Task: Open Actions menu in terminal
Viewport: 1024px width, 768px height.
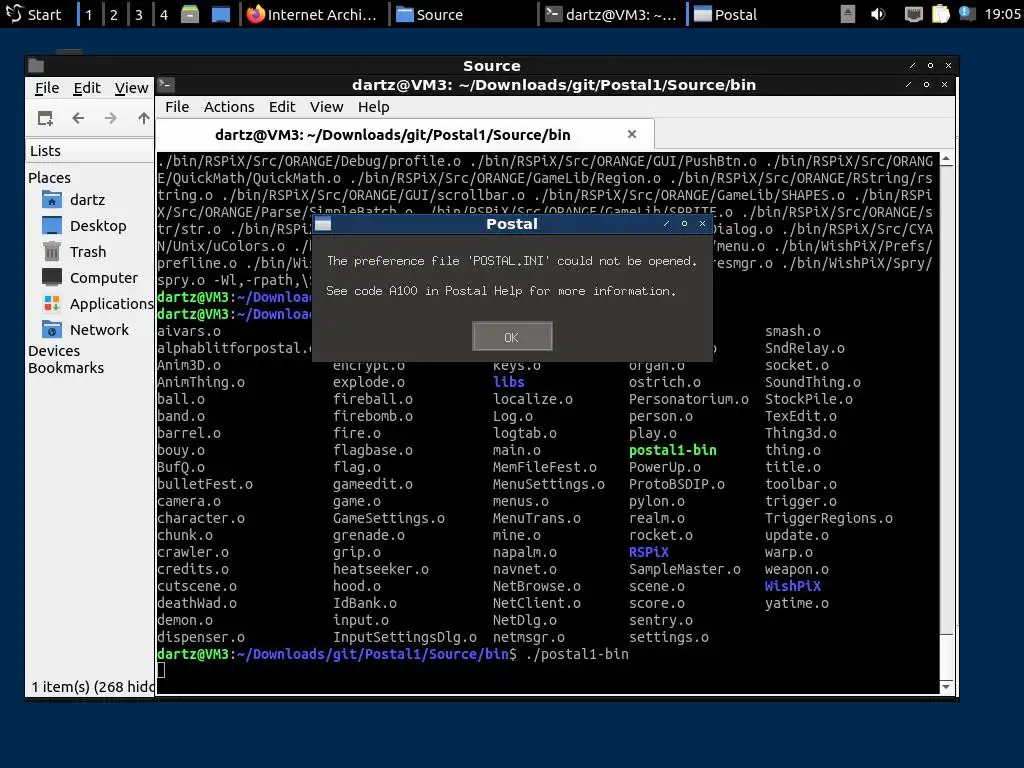Action: click(229, 107)
